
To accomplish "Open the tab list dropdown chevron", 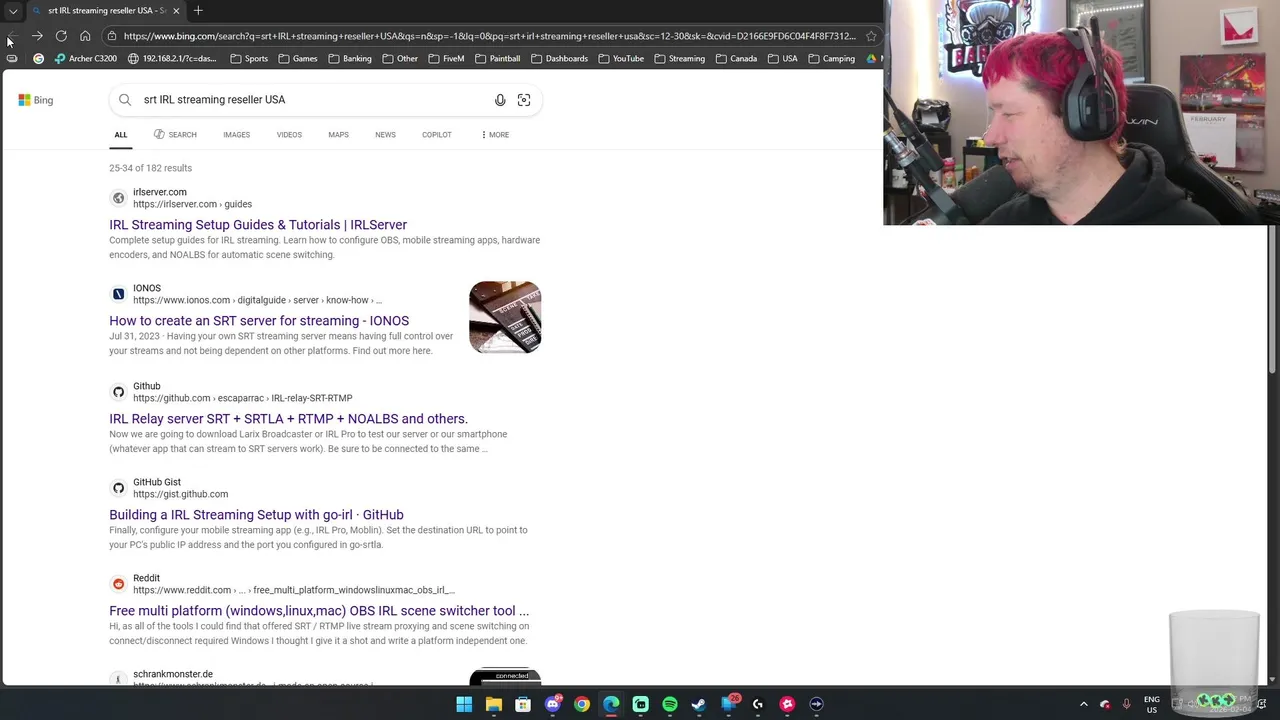I will pos(13,11).
